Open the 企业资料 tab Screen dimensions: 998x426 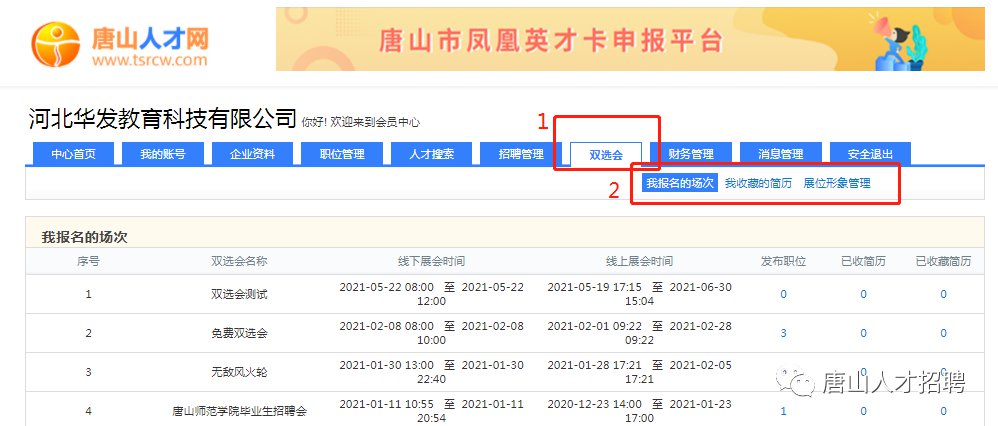pyautogui.click(x=253, y=154)
